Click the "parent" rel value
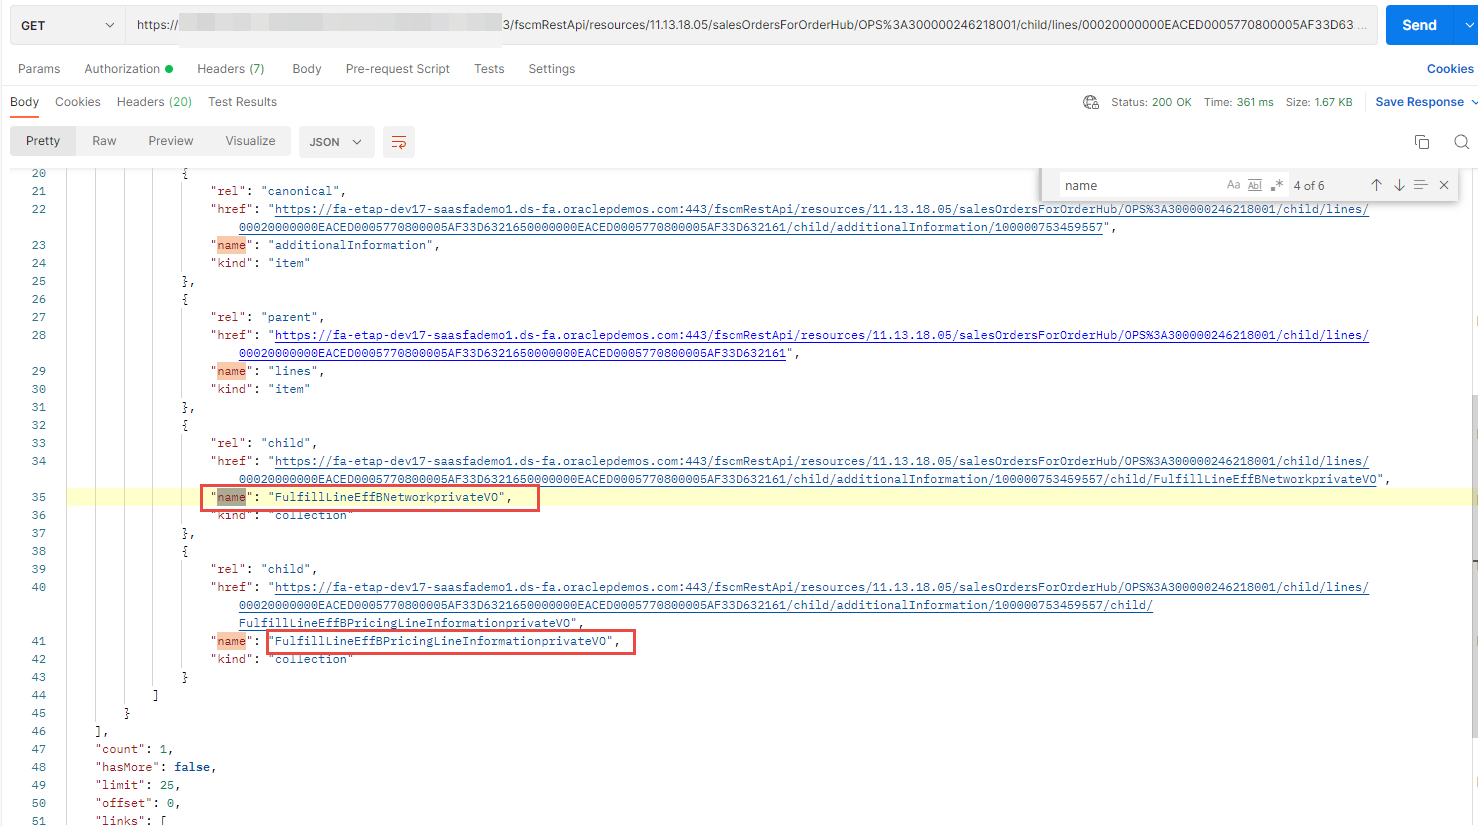This screenshot has height=827, width=1478. [289, 317]
